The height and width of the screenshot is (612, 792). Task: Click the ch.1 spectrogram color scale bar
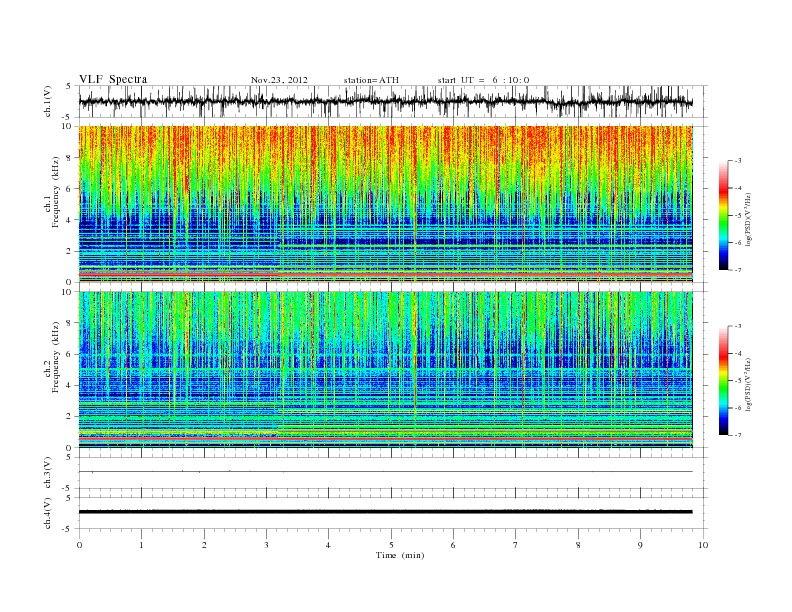723,215
